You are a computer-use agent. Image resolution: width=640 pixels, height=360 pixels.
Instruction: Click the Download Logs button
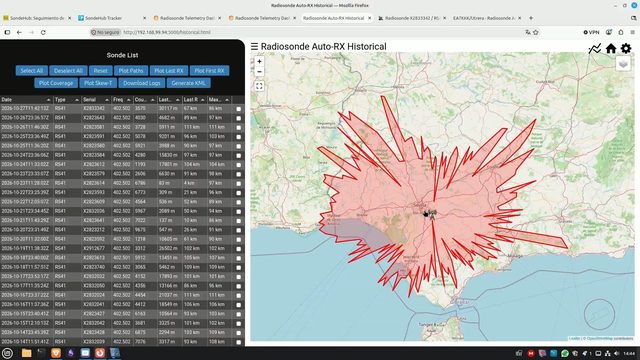point(142,83)
